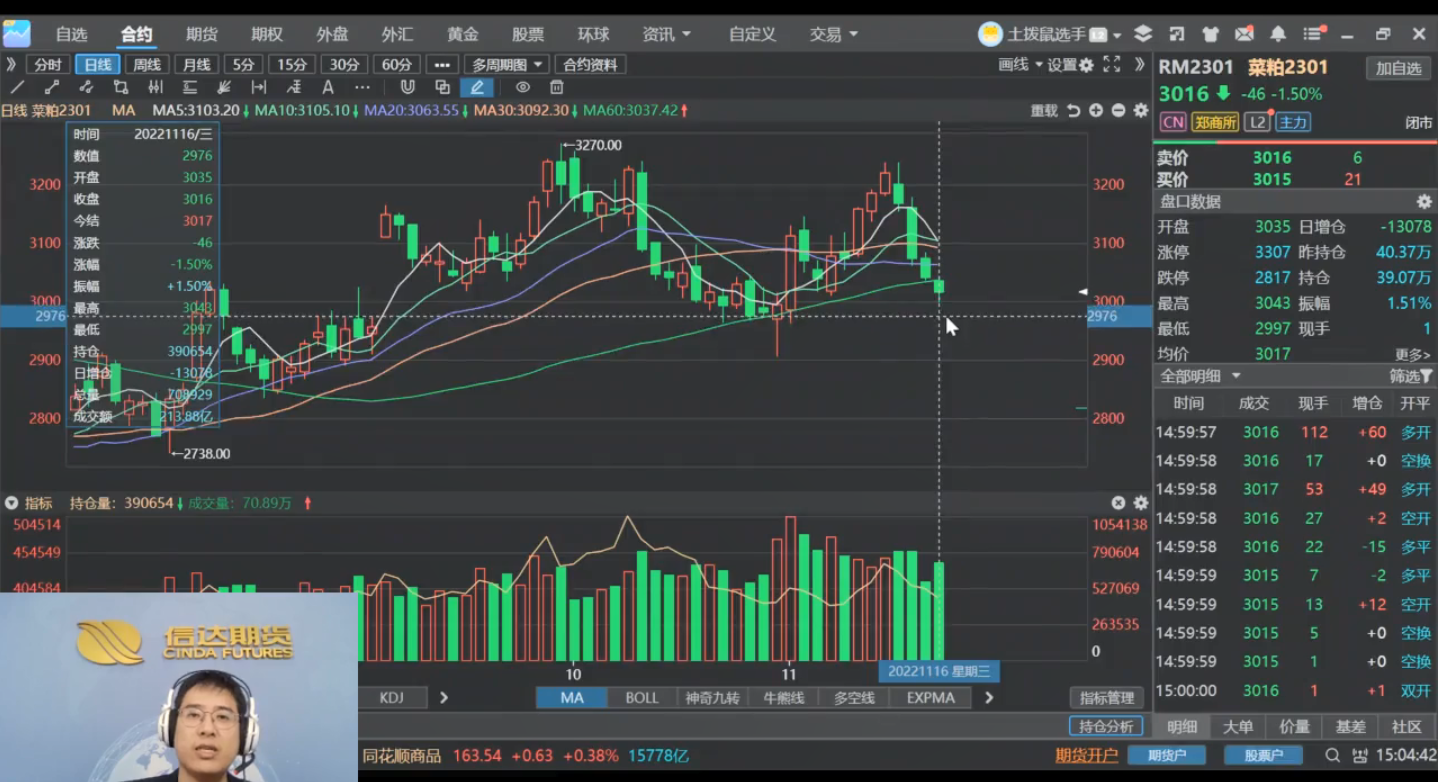Switch to the BOLL indicator tab
This screenshot has height=782, width=1438.
[x=641, y=698]
